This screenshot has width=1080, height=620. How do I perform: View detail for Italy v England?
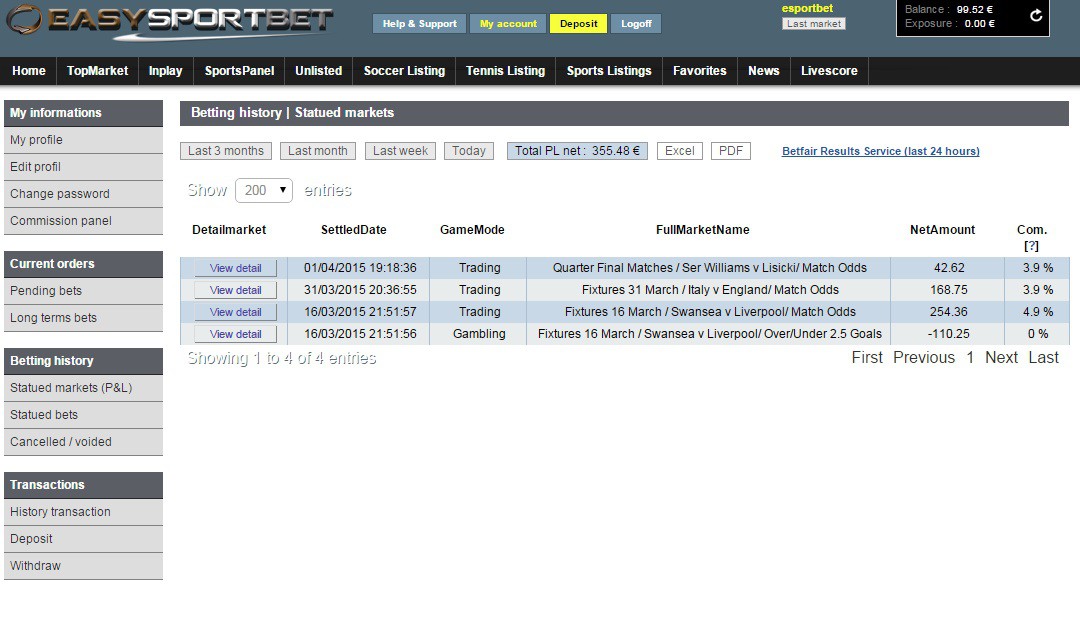click(236, 290)
